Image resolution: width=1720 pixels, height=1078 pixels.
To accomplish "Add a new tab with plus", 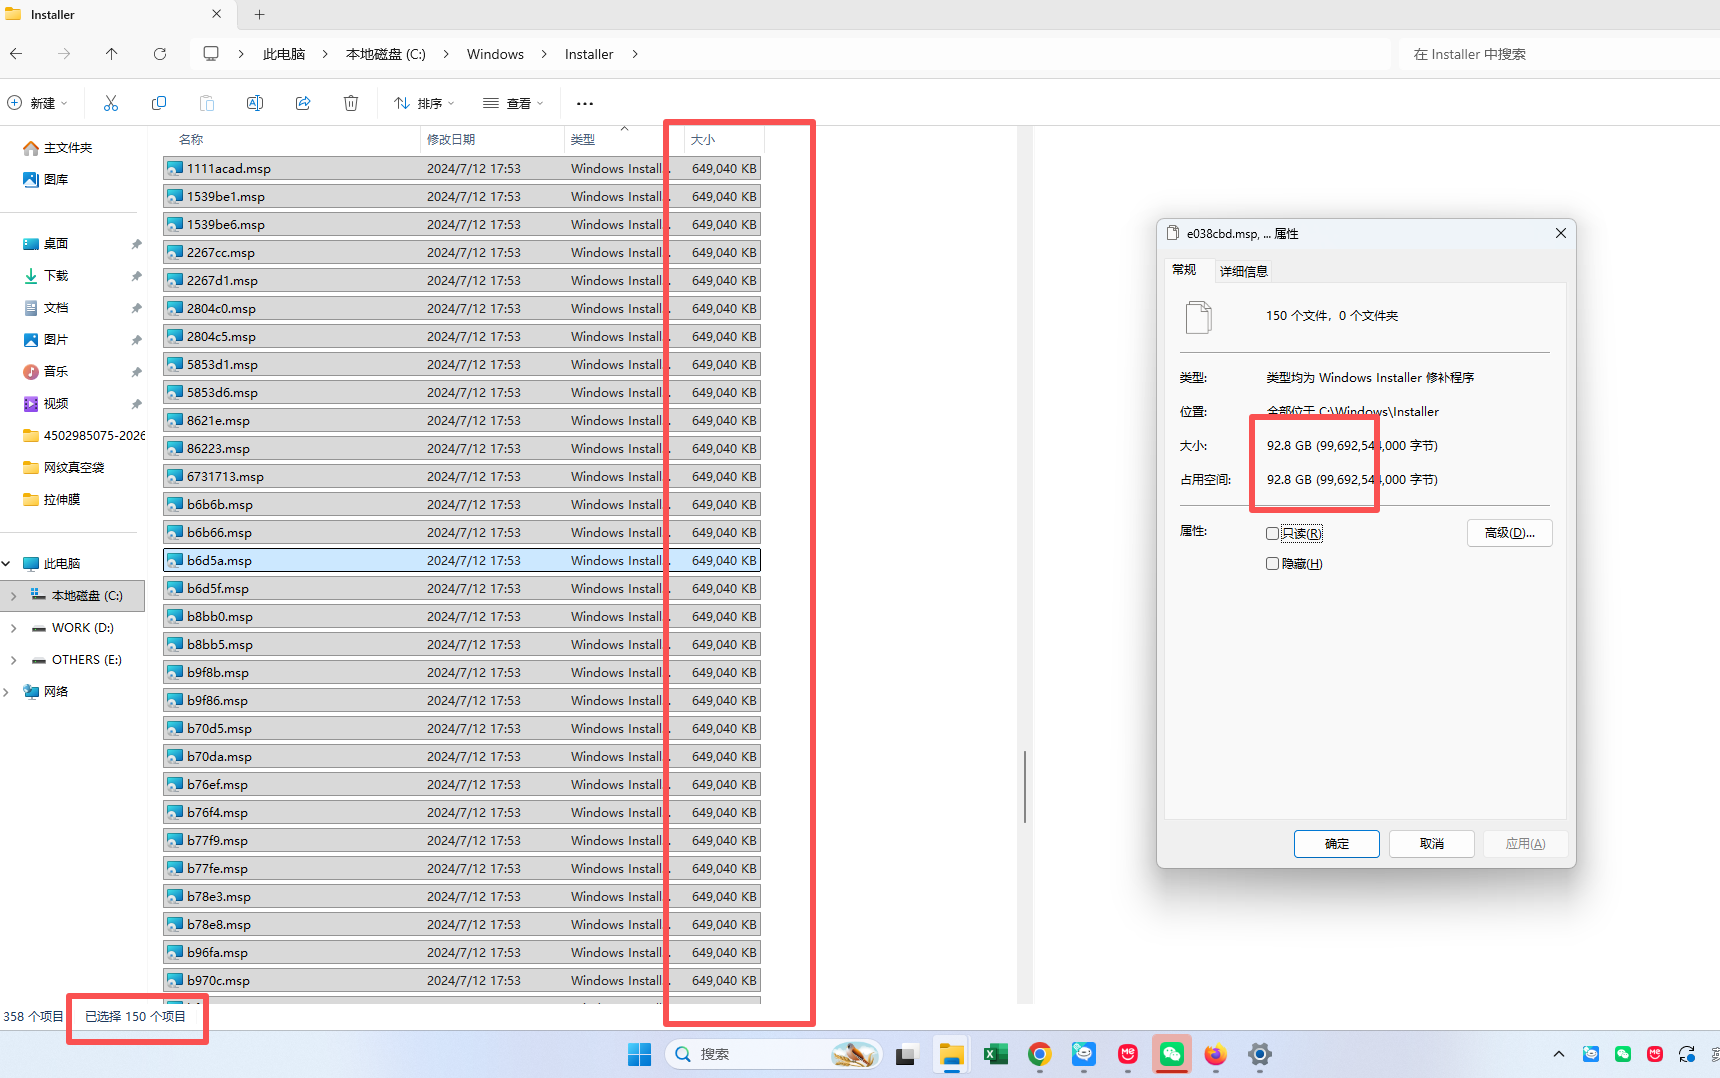I will click(x=260, y=14).
